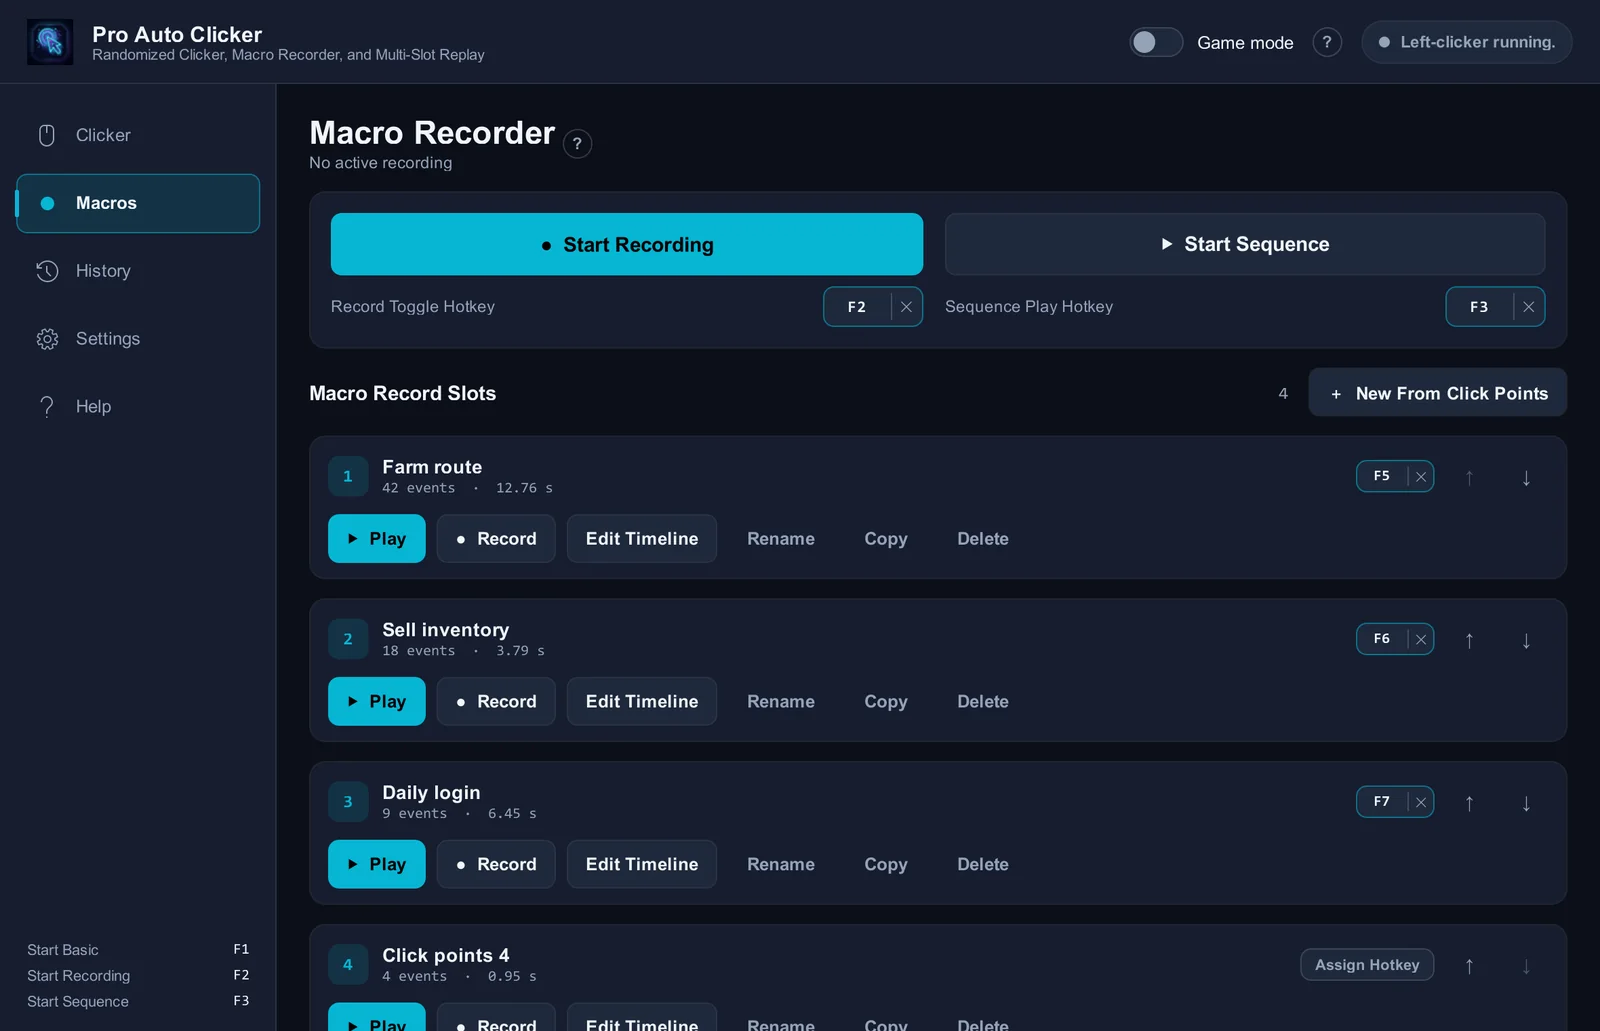Viewport: 1600px width, 1031px height.
Task: Click Start Sequence button
Action: tap(1245, 244)
